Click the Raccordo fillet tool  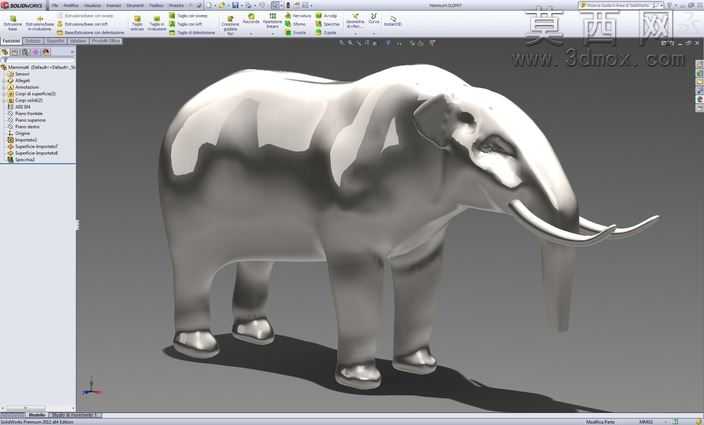click(x=251, y=18)
